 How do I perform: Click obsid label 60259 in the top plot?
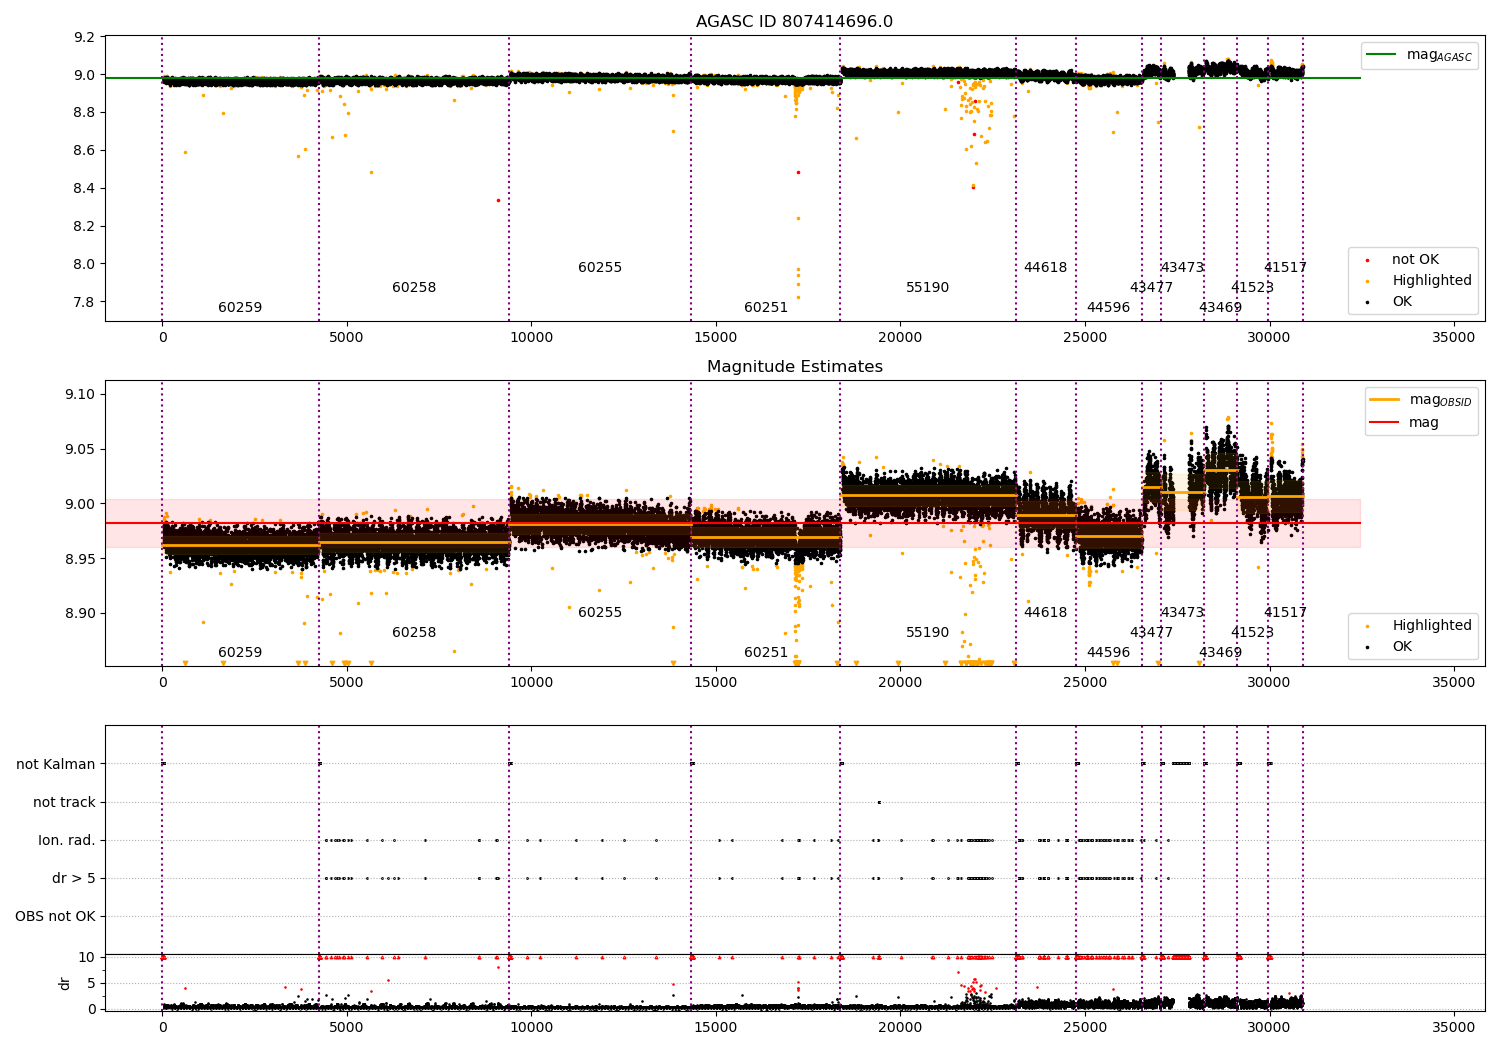[240, 308]
